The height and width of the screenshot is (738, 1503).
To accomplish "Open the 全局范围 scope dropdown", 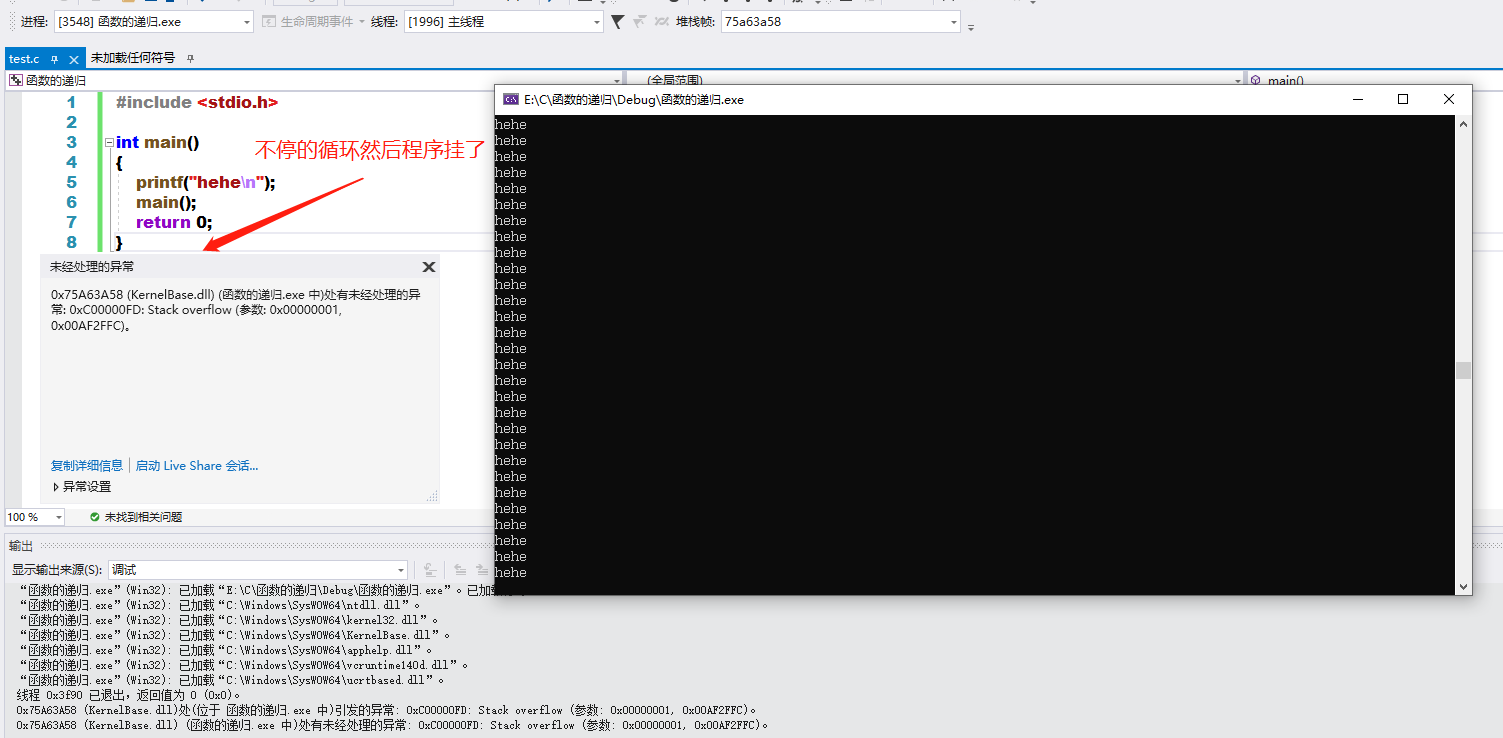I will pos(1238,80).
